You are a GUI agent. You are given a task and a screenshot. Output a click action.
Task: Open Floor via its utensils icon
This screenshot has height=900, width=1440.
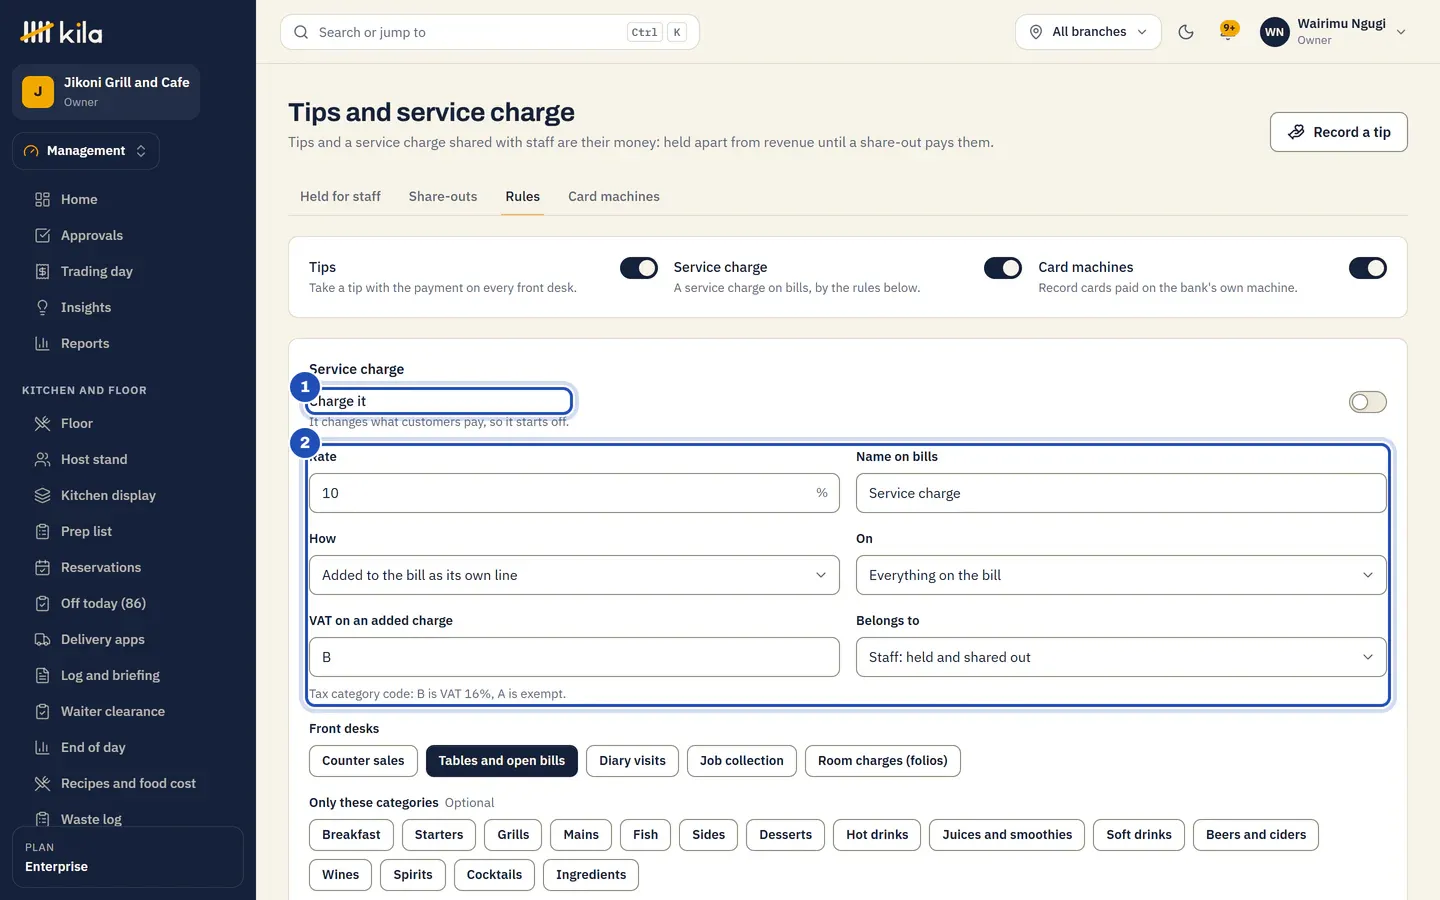point(42,423)
